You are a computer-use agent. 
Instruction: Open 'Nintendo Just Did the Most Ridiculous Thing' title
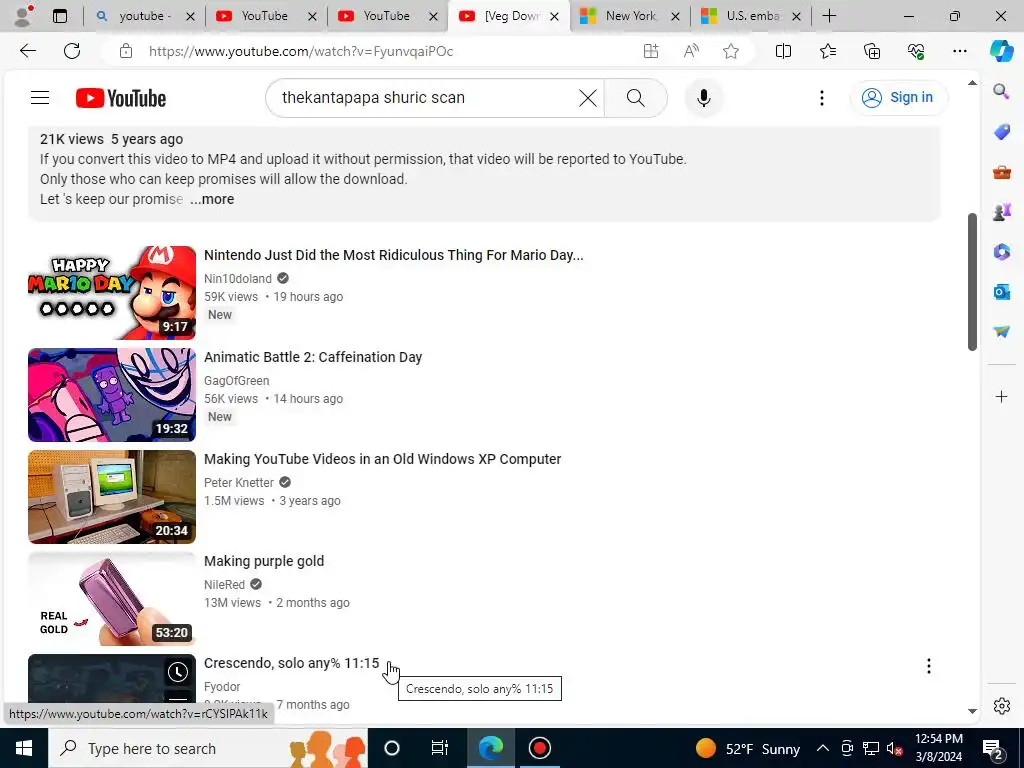pos(394,255)
